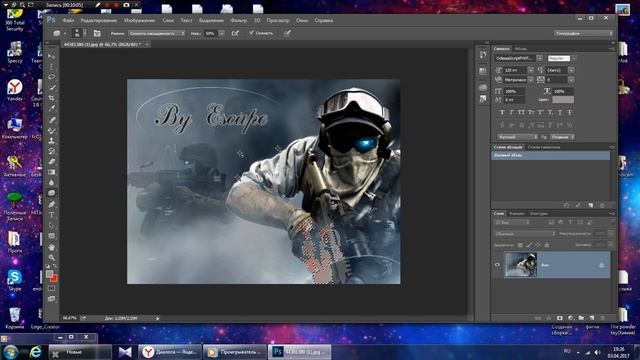Open sponge Mode dropdown
Viewport: 640px width, 360px height.
click(x=157, y=33)
